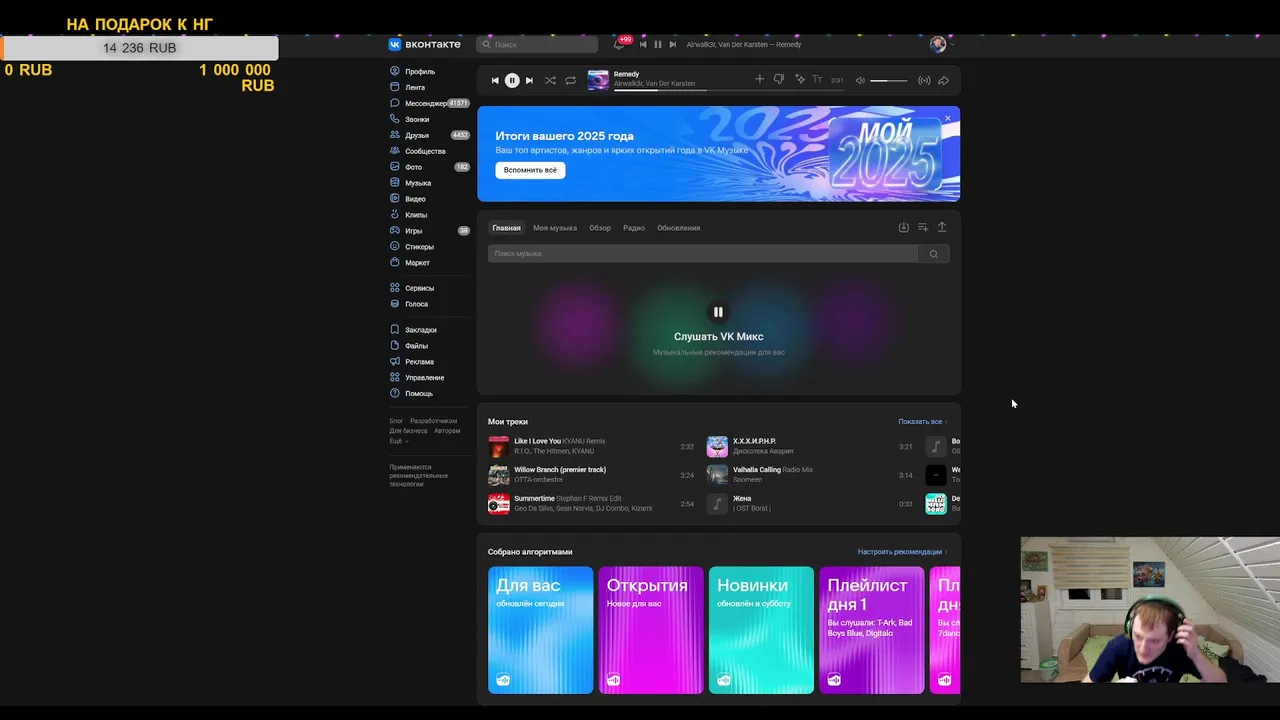Open Закладки in the left sidebar

click(413, 330)
